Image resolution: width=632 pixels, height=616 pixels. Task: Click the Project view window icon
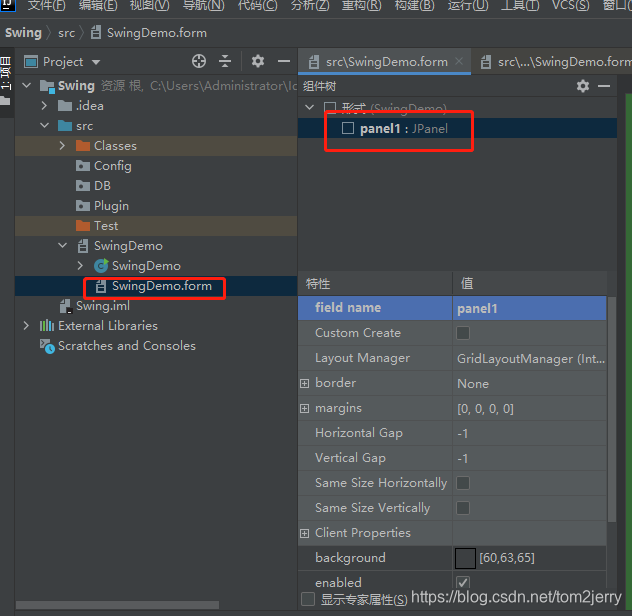tap(31, 62)
